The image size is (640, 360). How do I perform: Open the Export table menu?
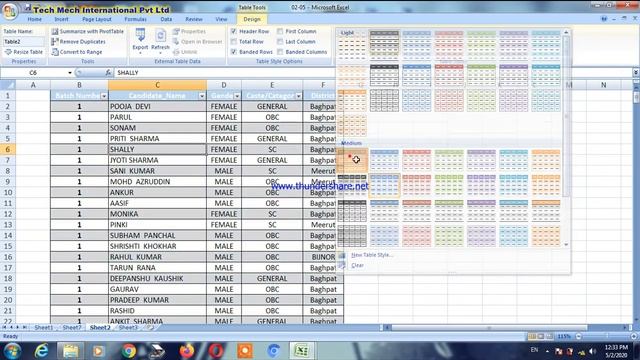point(140,41)
